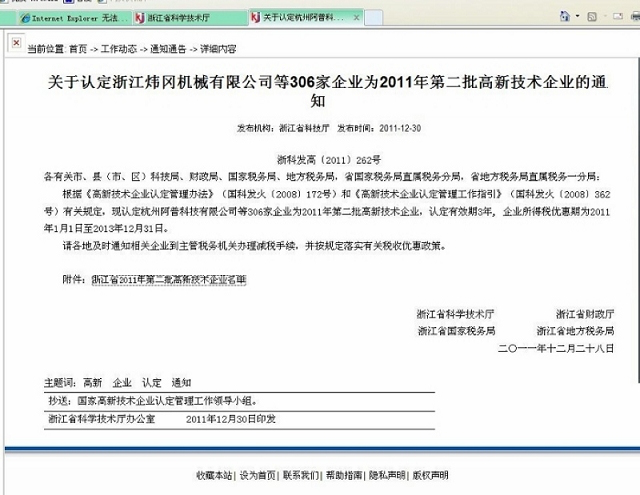
Task: Open the 联系我们 footer link
Action: [x=300, y=474]
